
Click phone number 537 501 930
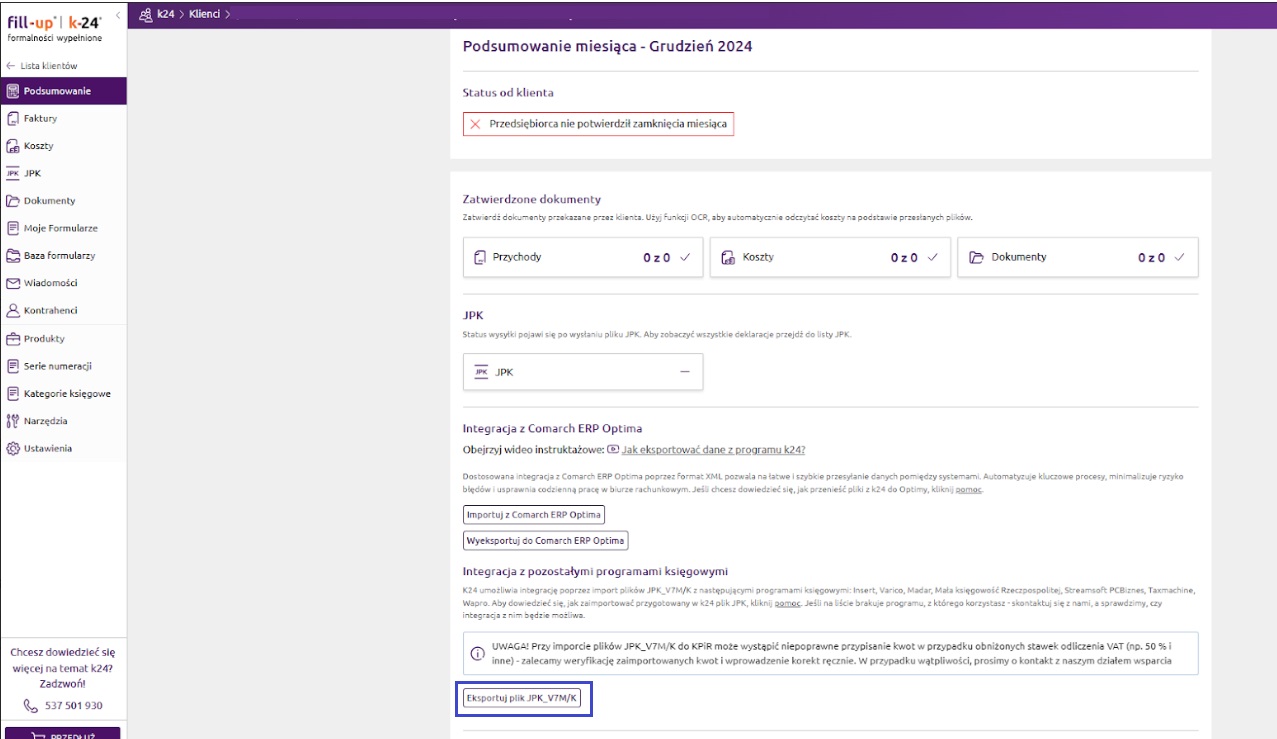tap(73, 705)
